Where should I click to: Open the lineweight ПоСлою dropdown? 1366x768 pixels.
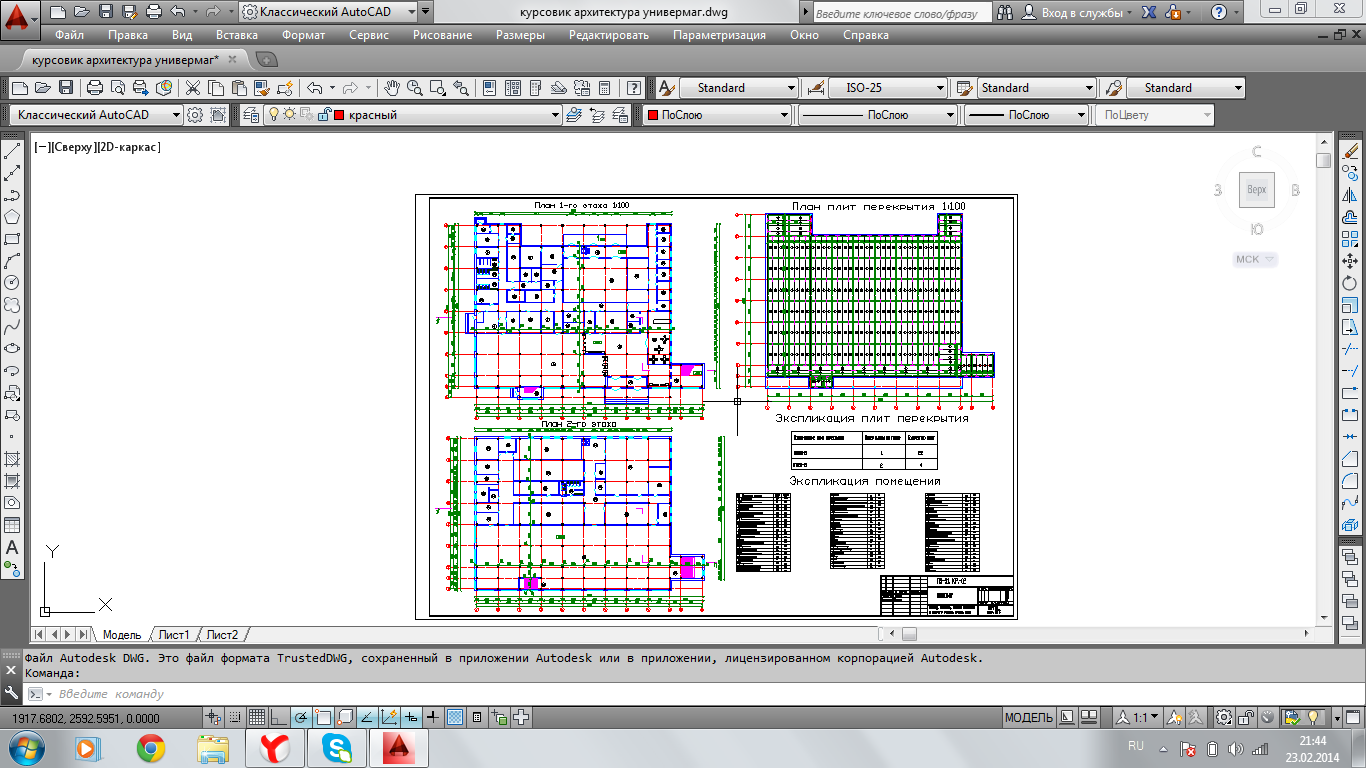click(x=1027, y=115)
